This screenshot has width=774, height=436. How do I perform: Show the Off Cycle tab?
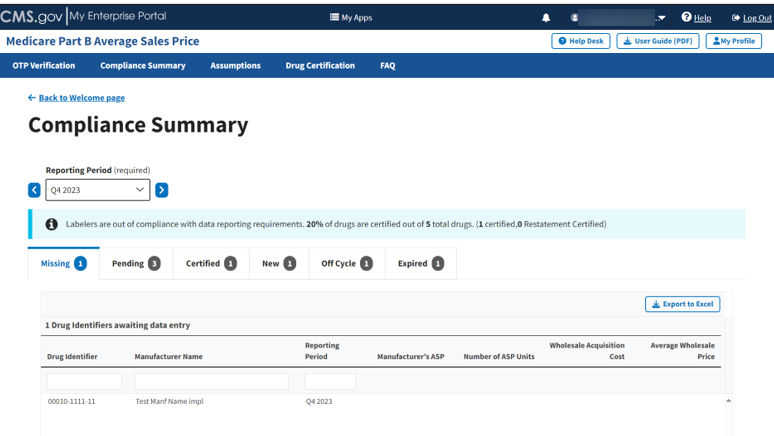pos(346,263)
